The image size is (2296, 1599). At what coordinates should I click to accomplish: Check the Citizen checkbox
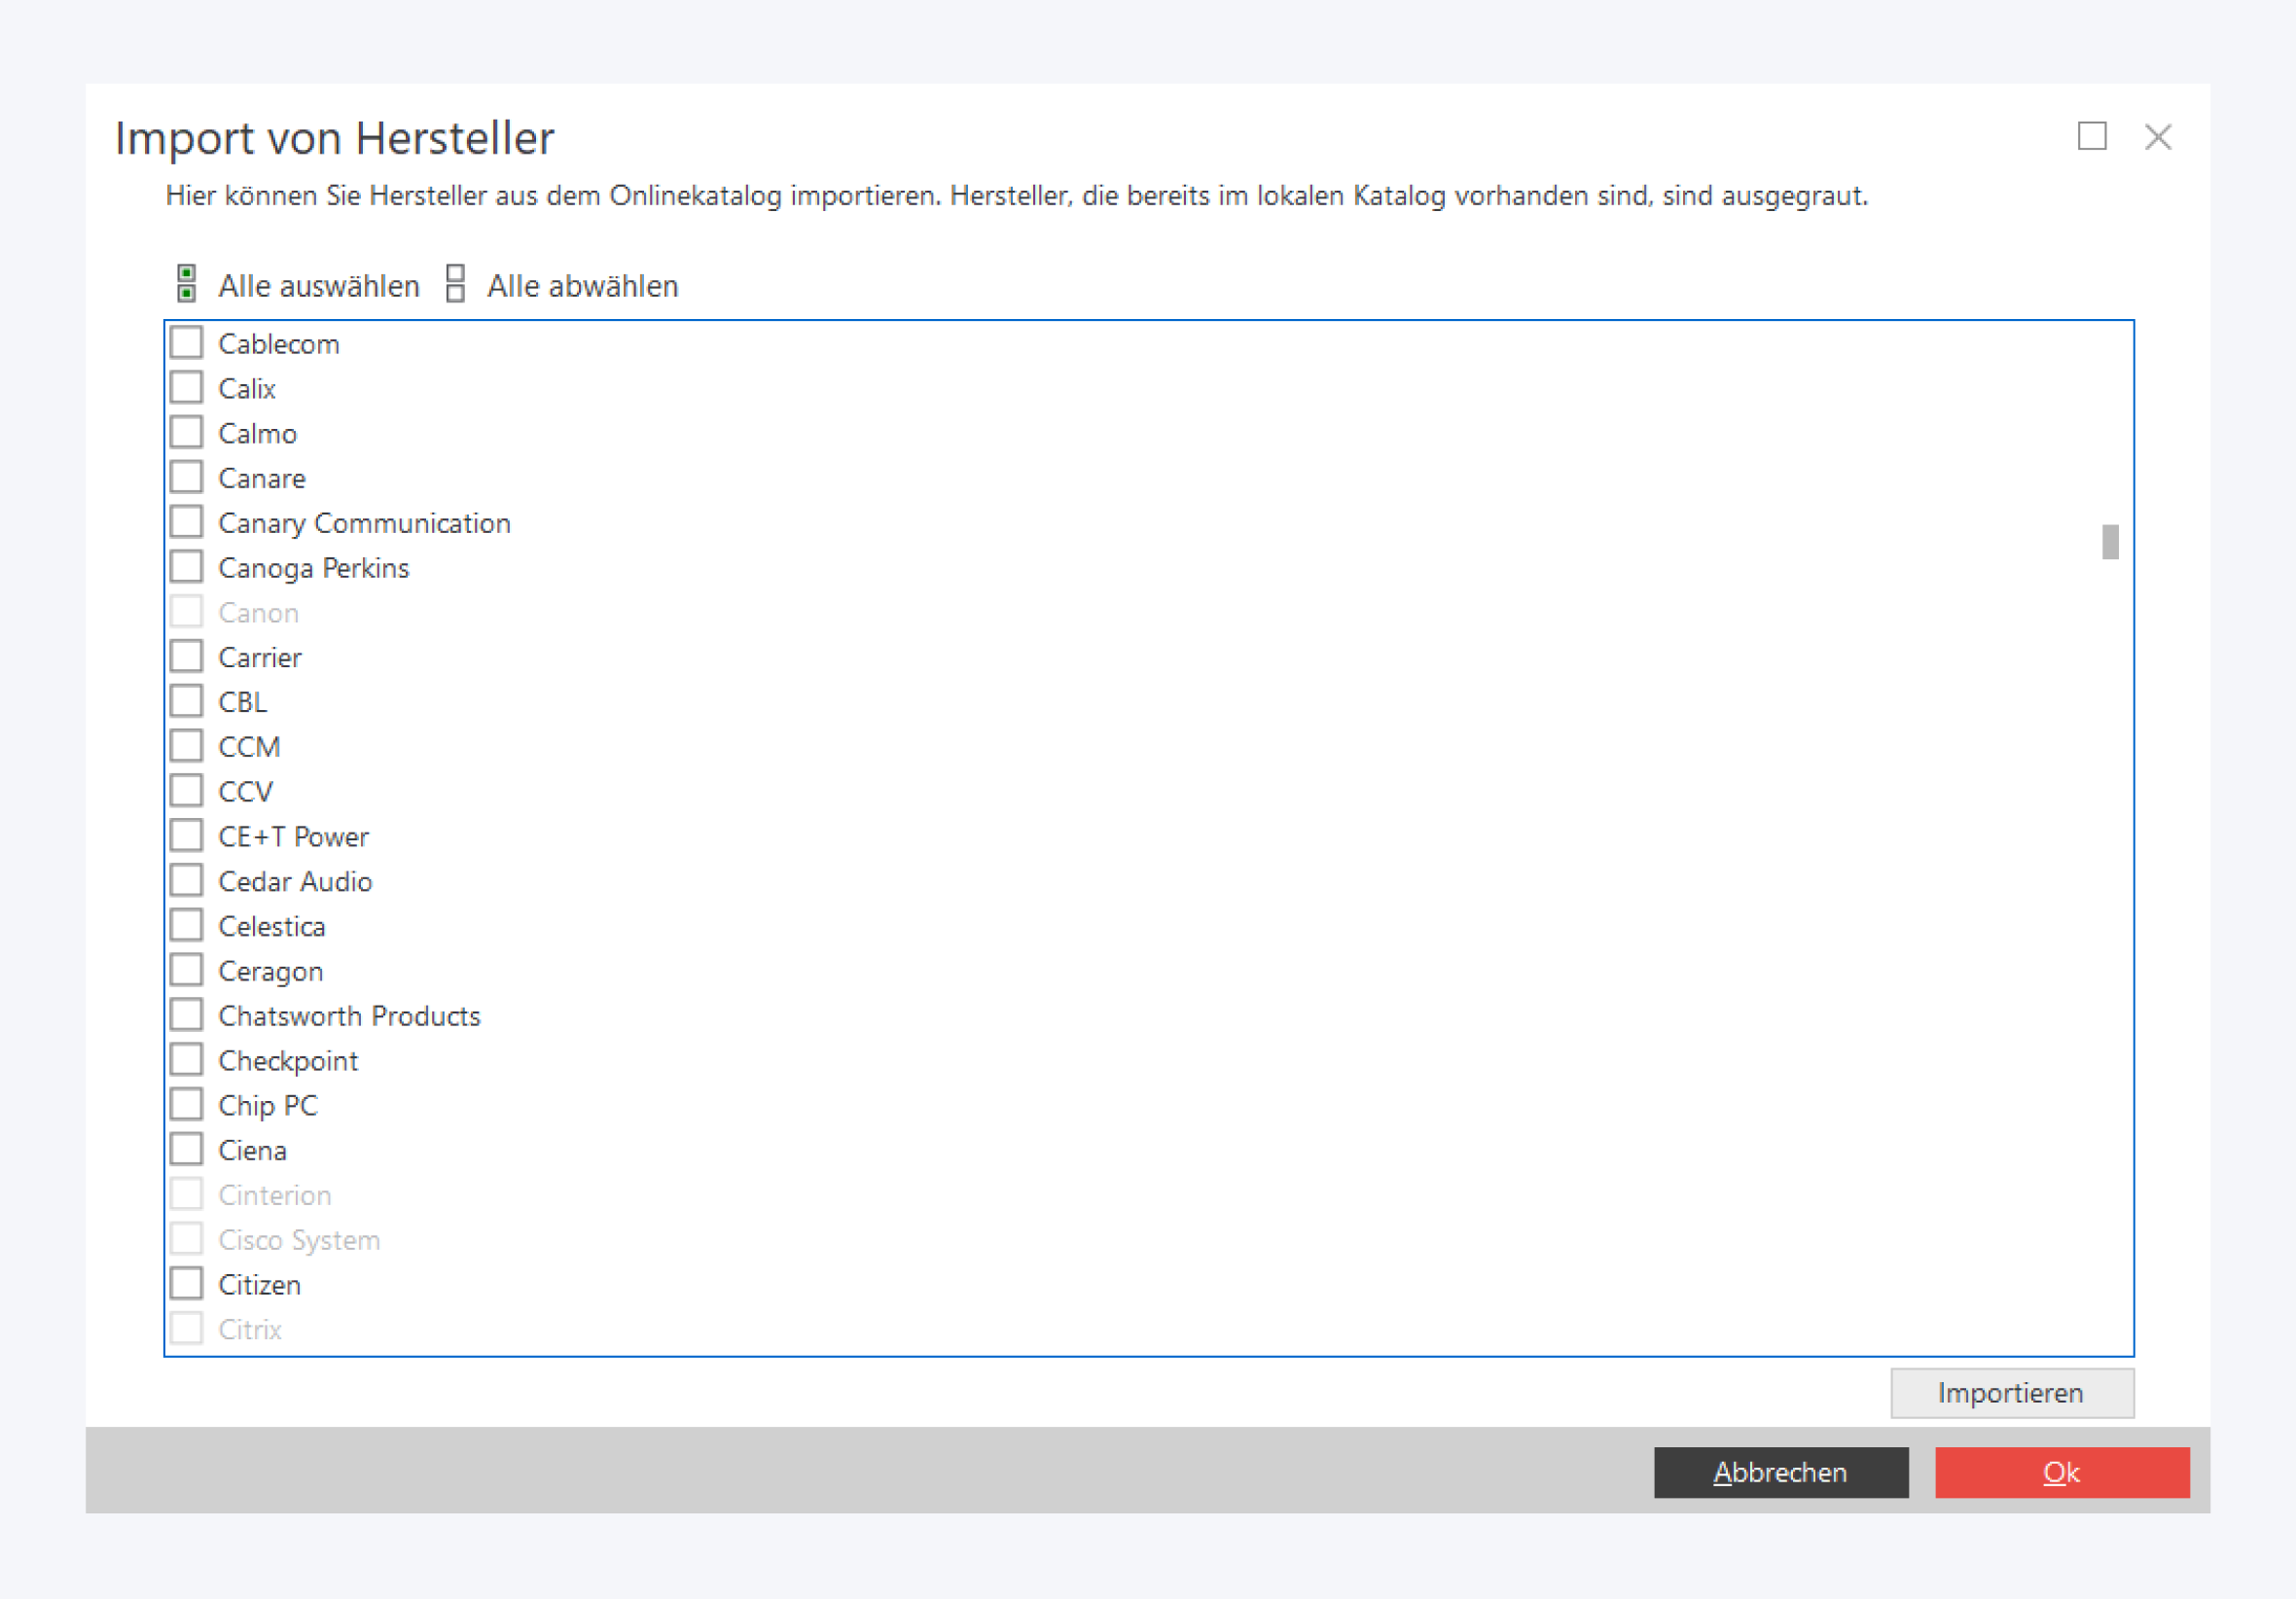(x=186, y=1284)
